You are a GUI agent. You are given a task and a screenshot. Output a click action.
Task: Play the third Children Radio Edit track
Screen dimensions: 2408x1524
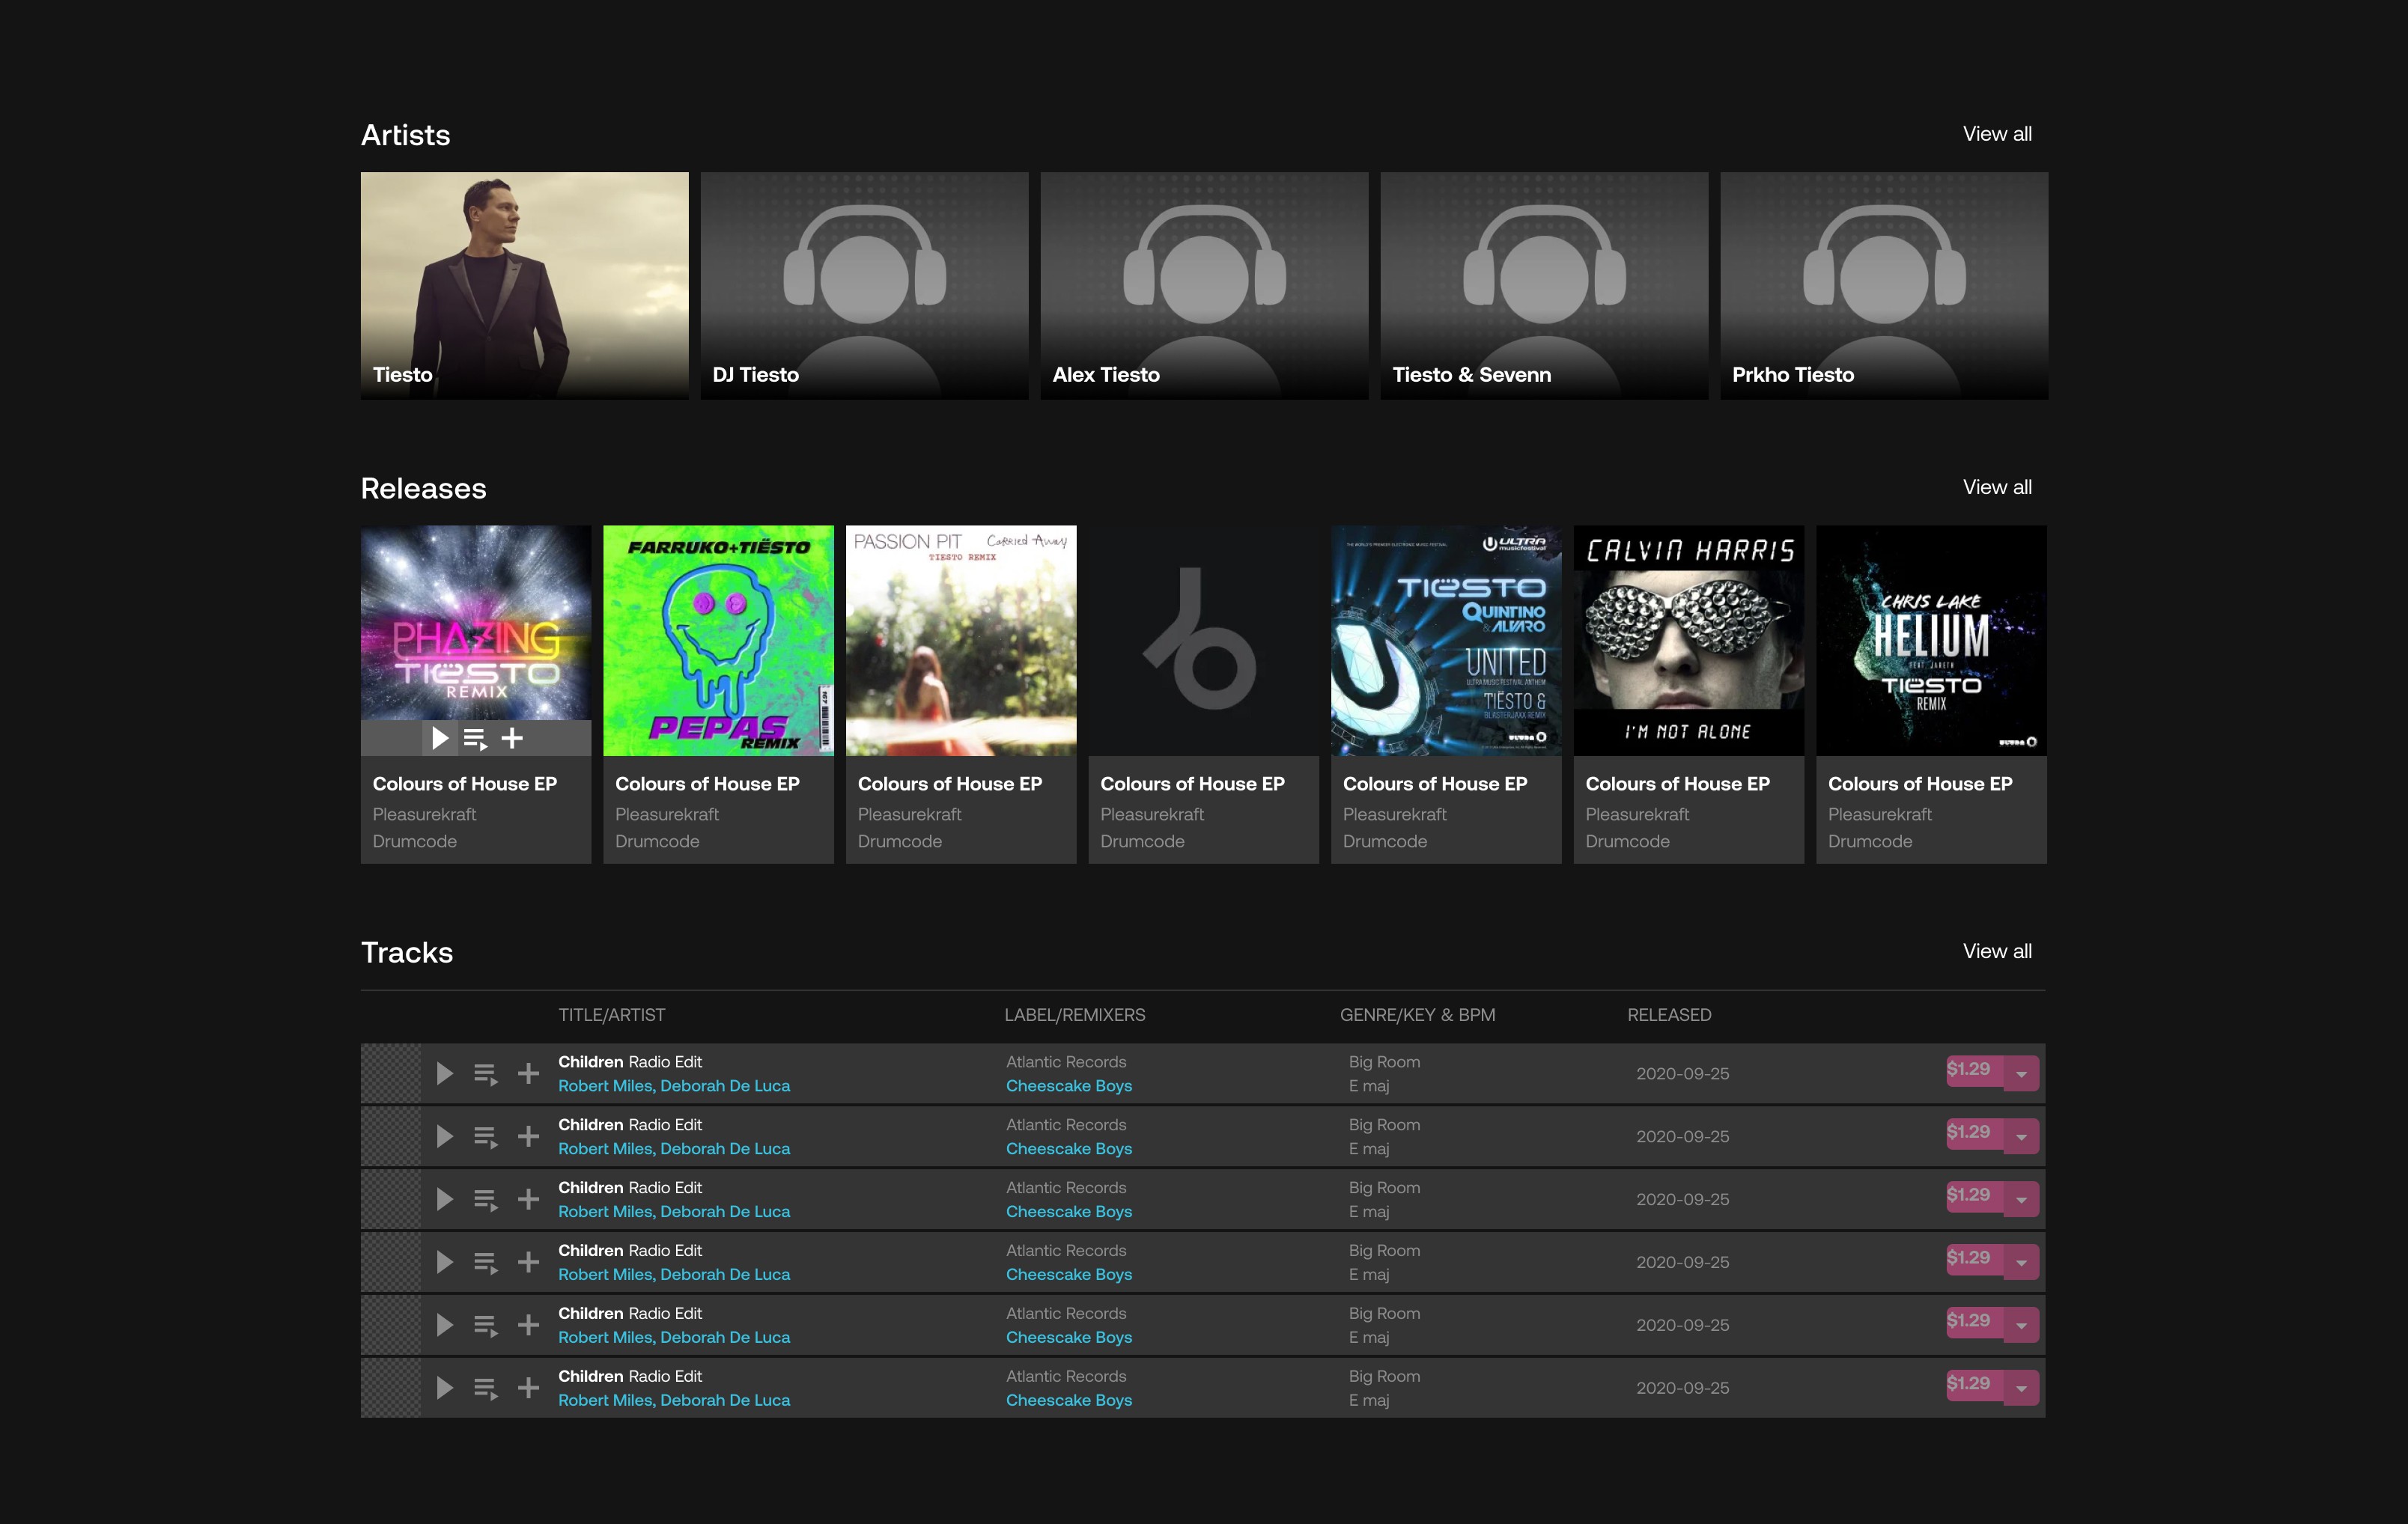click(x=445, y=1199)
